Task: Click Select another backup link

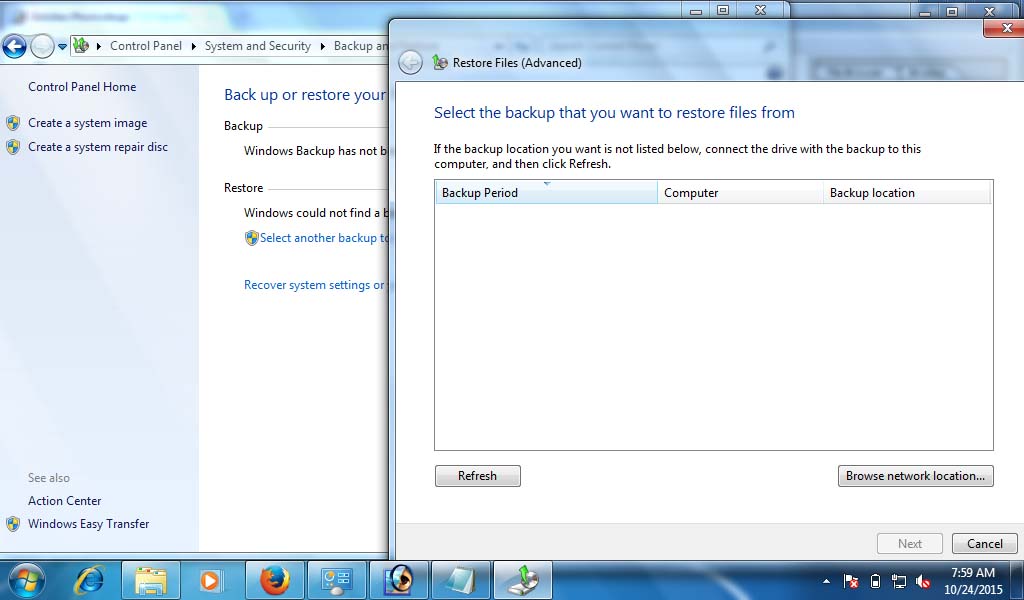Action: [324, 238]
